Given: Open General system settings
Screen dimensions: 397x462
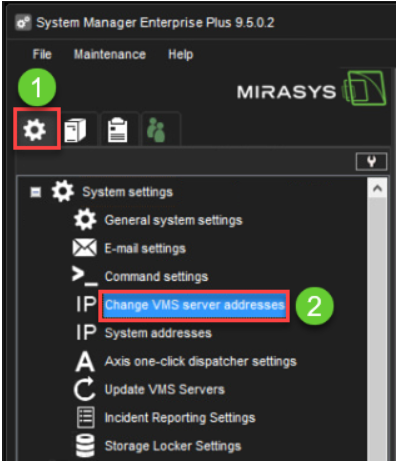Looking at the screenshot, I should (173, 220).
